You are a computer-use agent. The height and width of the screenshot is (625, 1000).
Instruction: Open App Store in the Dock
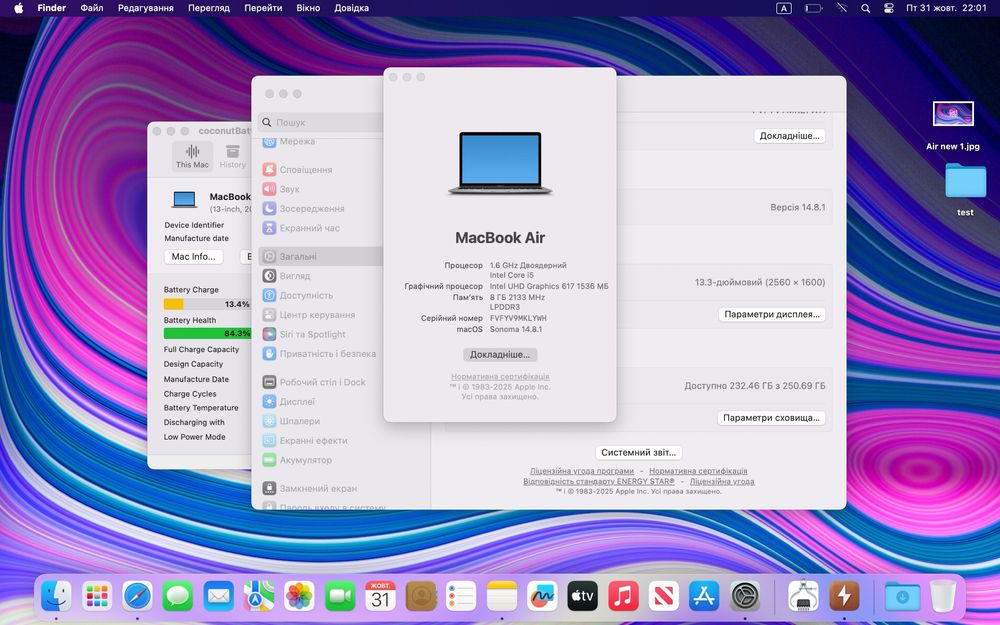pos(704,596)
